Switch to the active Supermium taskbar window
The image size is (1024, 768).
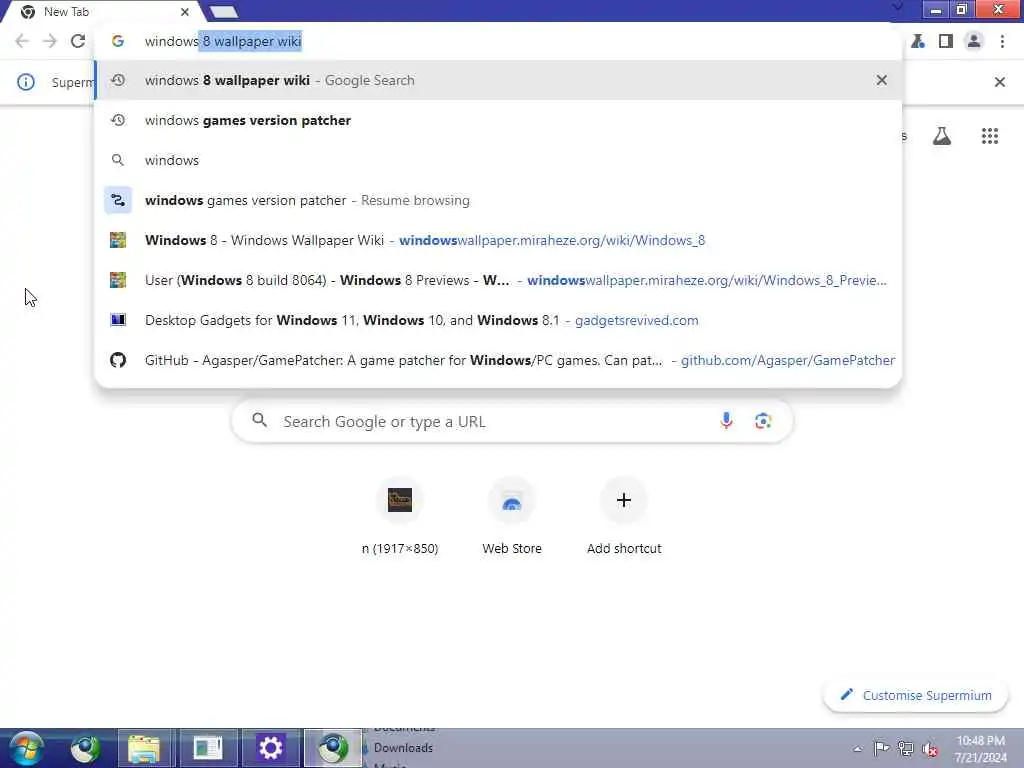pyautogui.click(x=333, y=748)
